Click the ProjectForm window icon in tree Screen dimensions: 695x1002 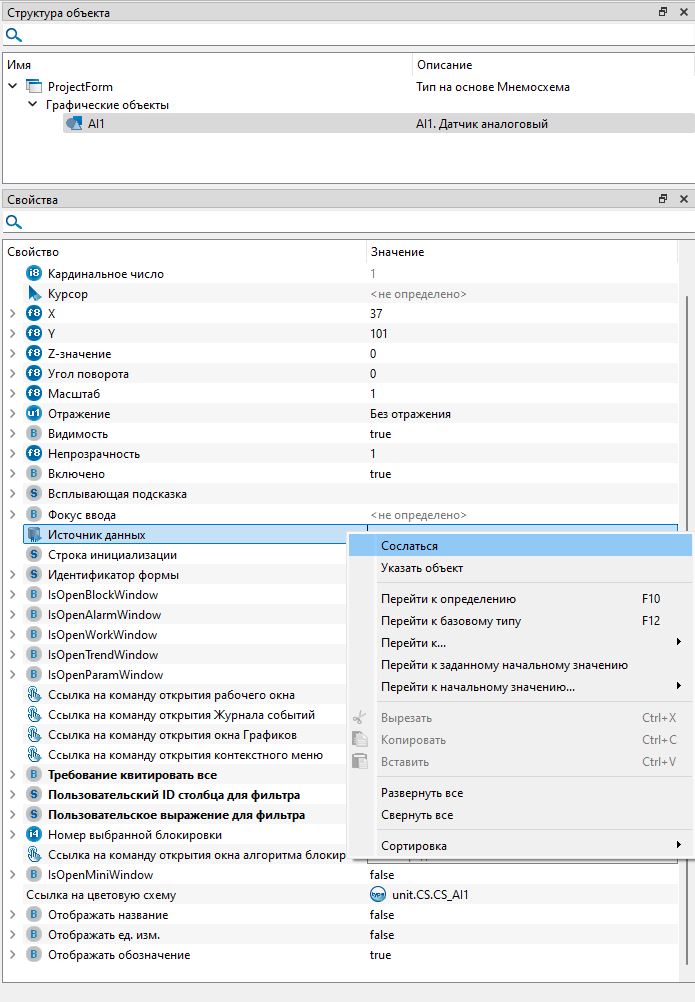pyautogui.click(x=34, y=87)
